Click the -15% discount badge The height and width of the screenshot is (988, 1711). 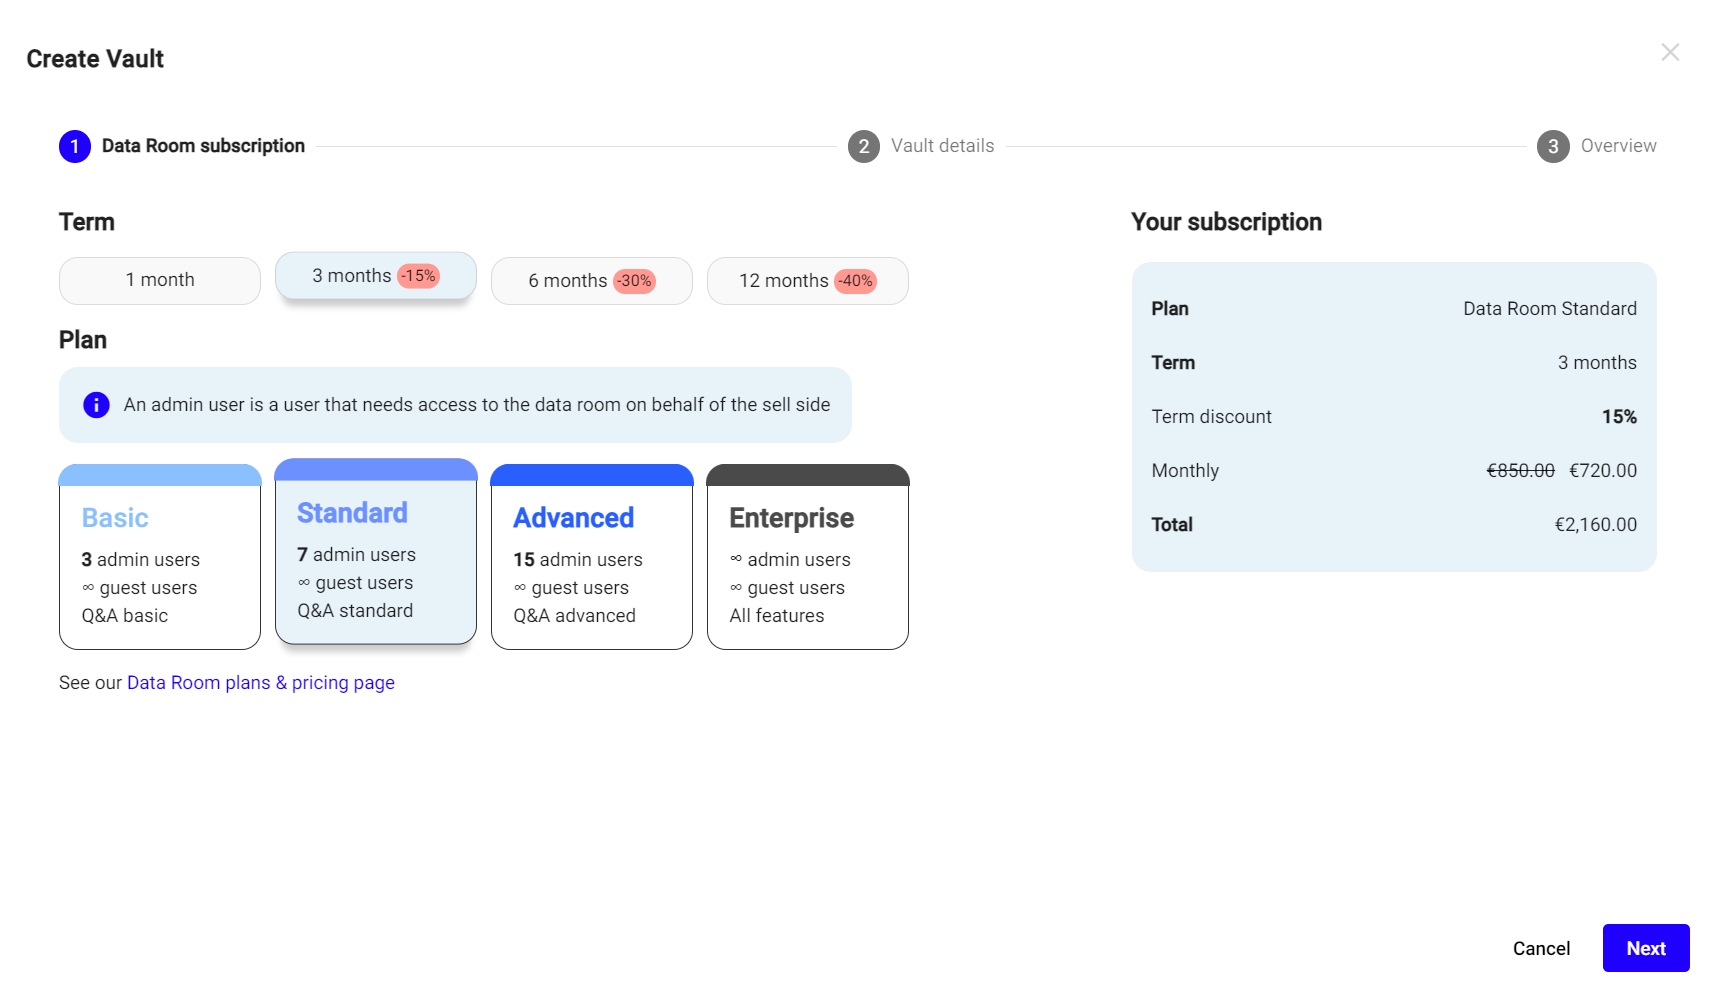click(x=418, y=276)
